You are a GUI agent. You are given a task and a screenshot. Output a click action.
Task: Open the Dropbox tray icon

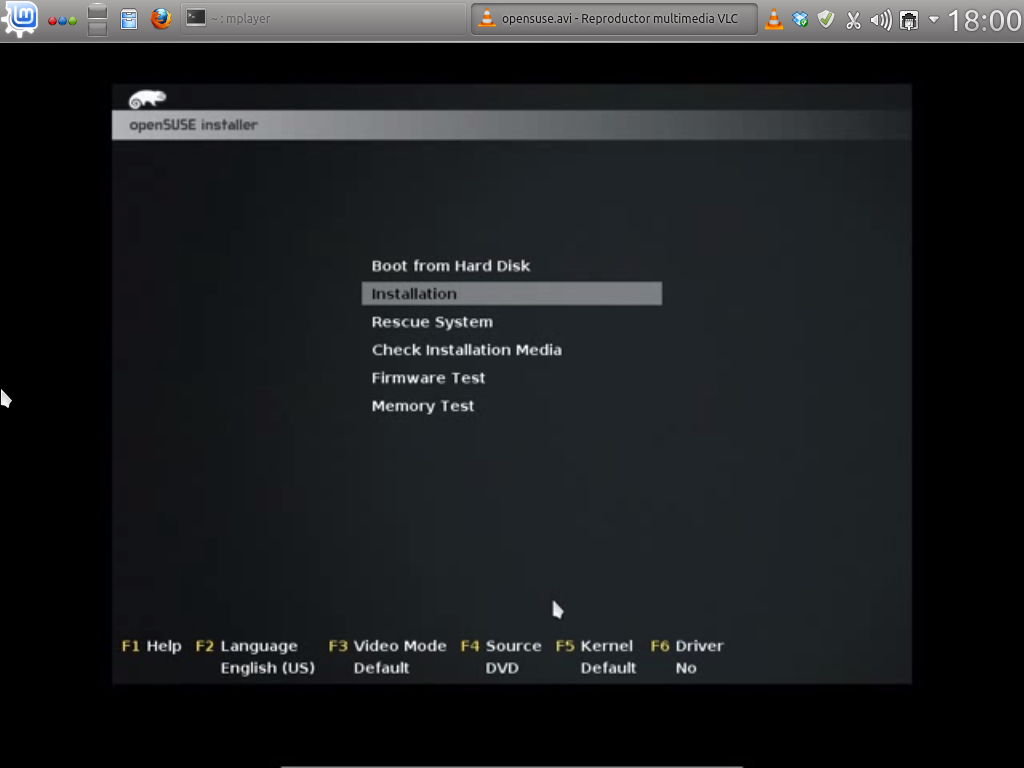800,20
